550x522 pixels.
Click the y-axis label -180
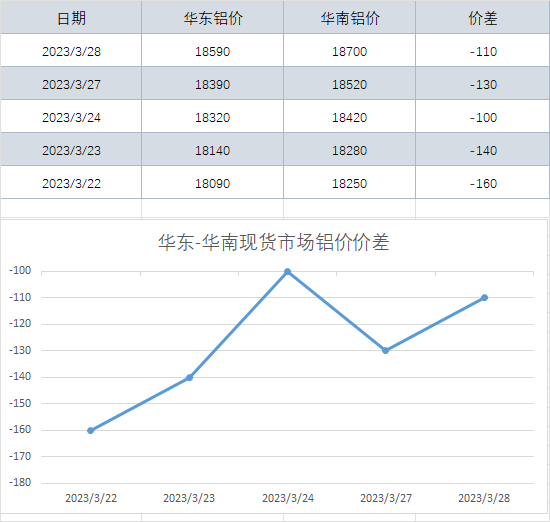coord(20,482)
